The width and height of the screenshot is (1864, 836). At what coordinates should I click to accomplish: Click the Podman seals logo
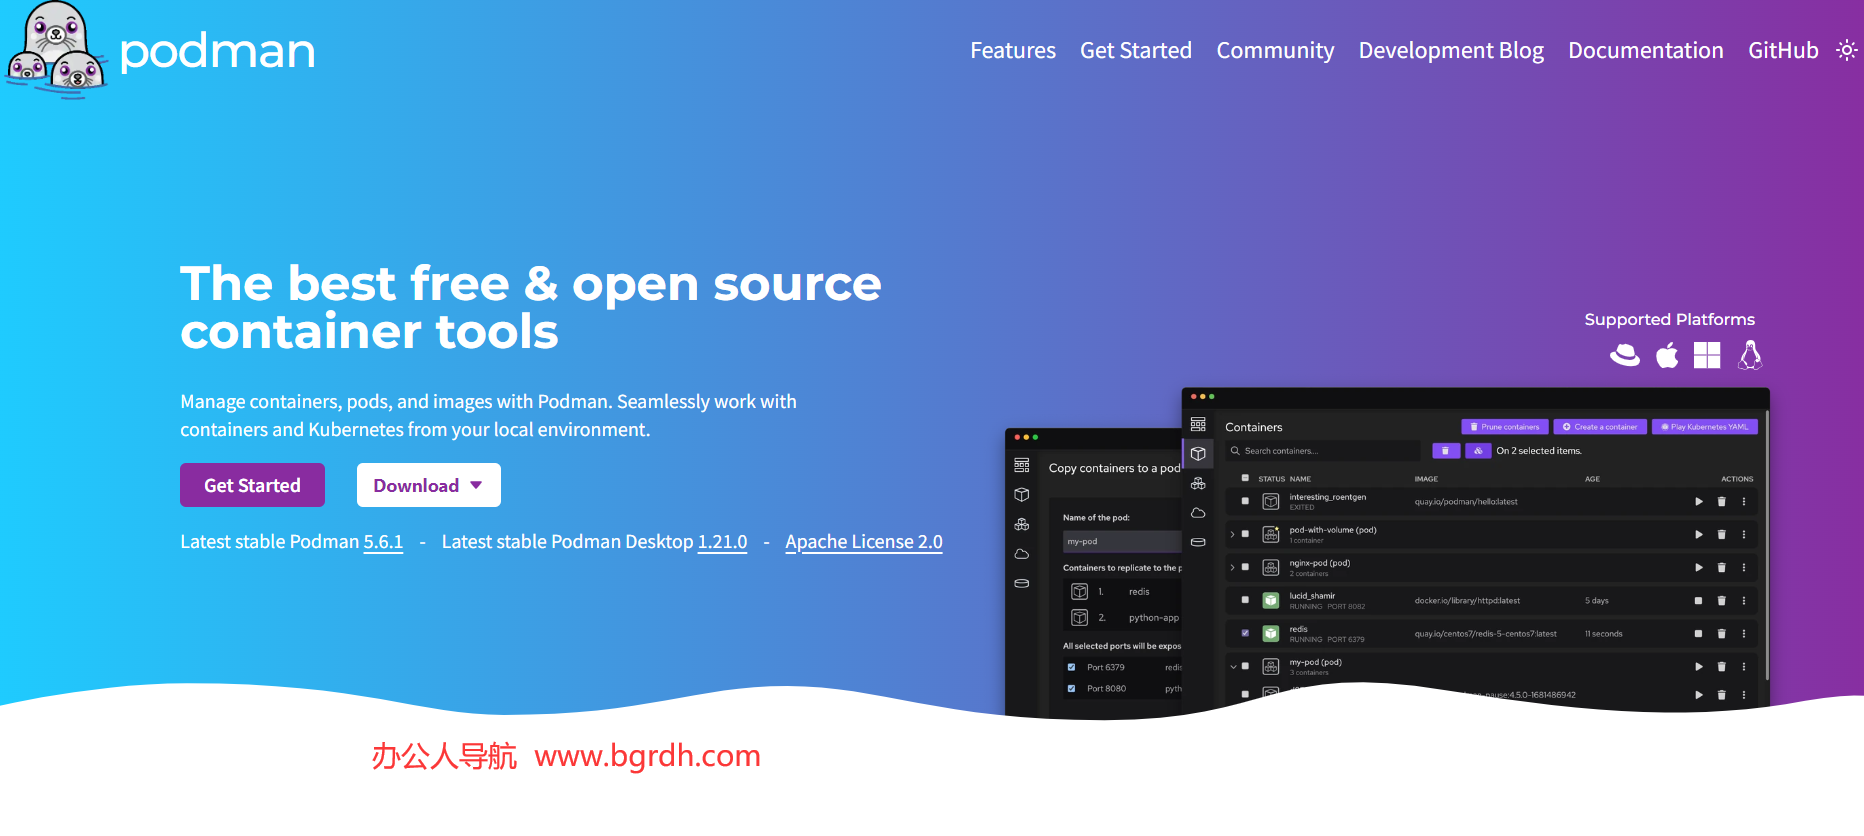click(56, 50)
